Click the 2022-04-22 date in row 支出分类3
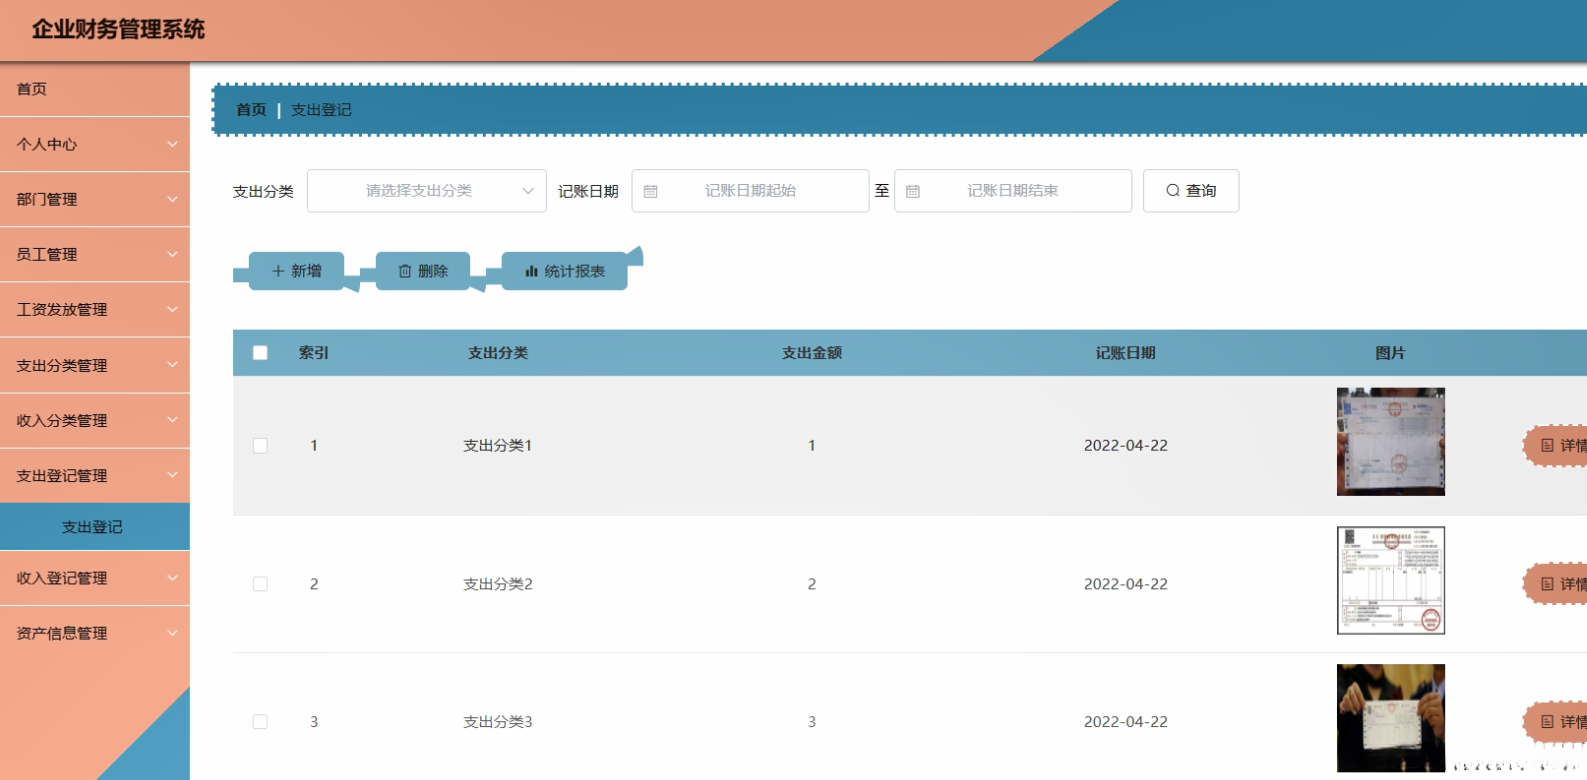Viewport: 1587px width, 780px height. (x=1126, y=721)
